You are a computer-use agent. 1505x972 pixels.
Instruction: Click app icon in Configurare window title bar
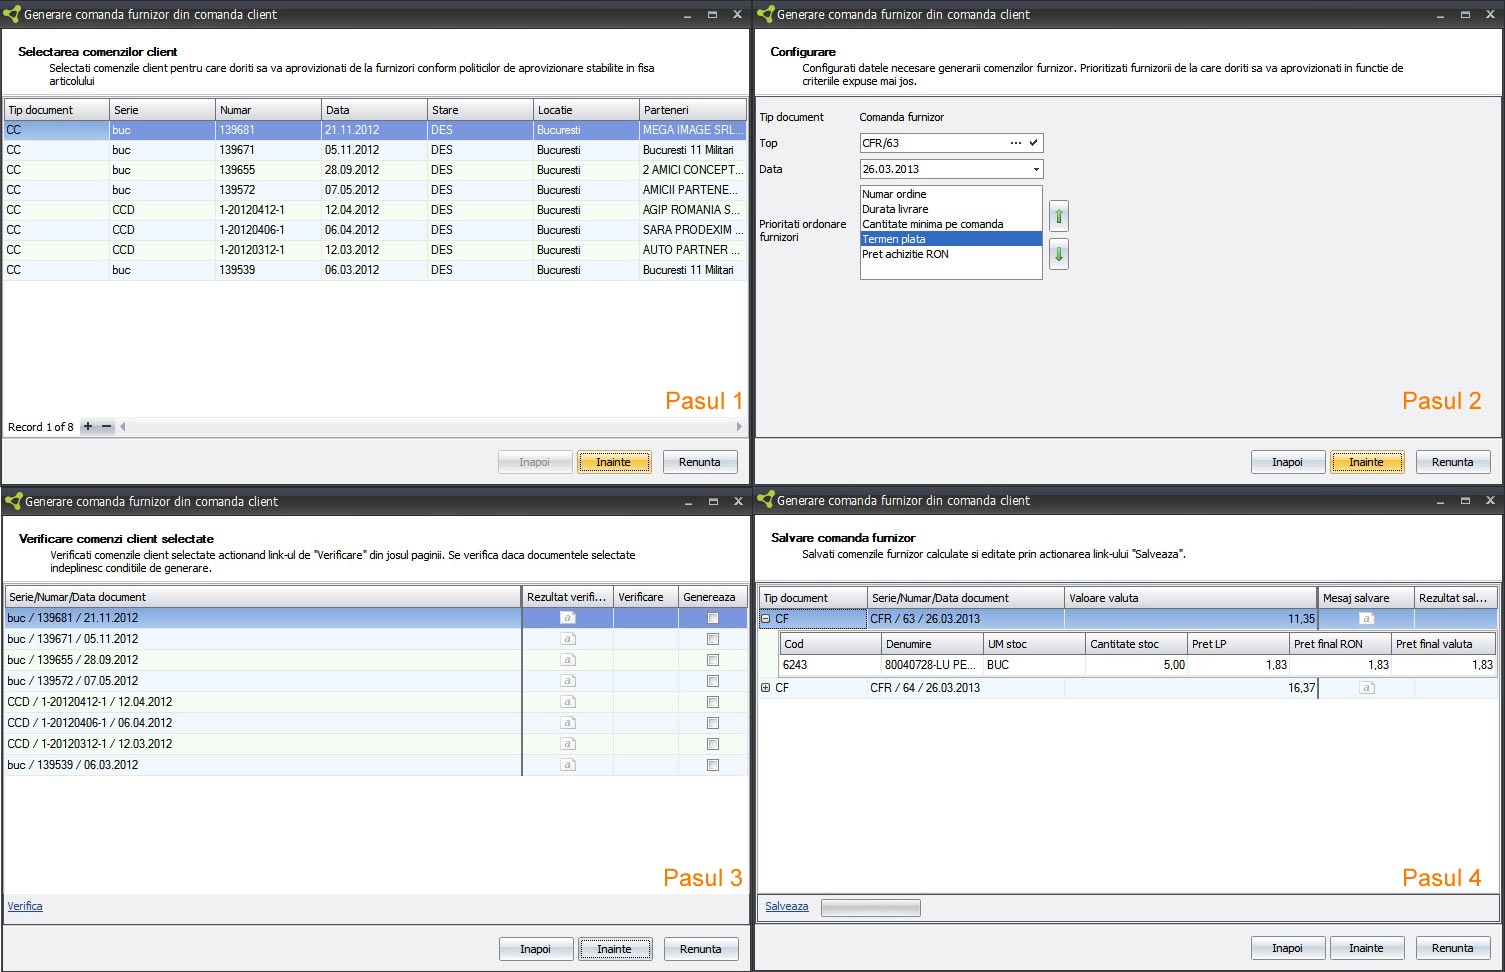pos(766,14)
